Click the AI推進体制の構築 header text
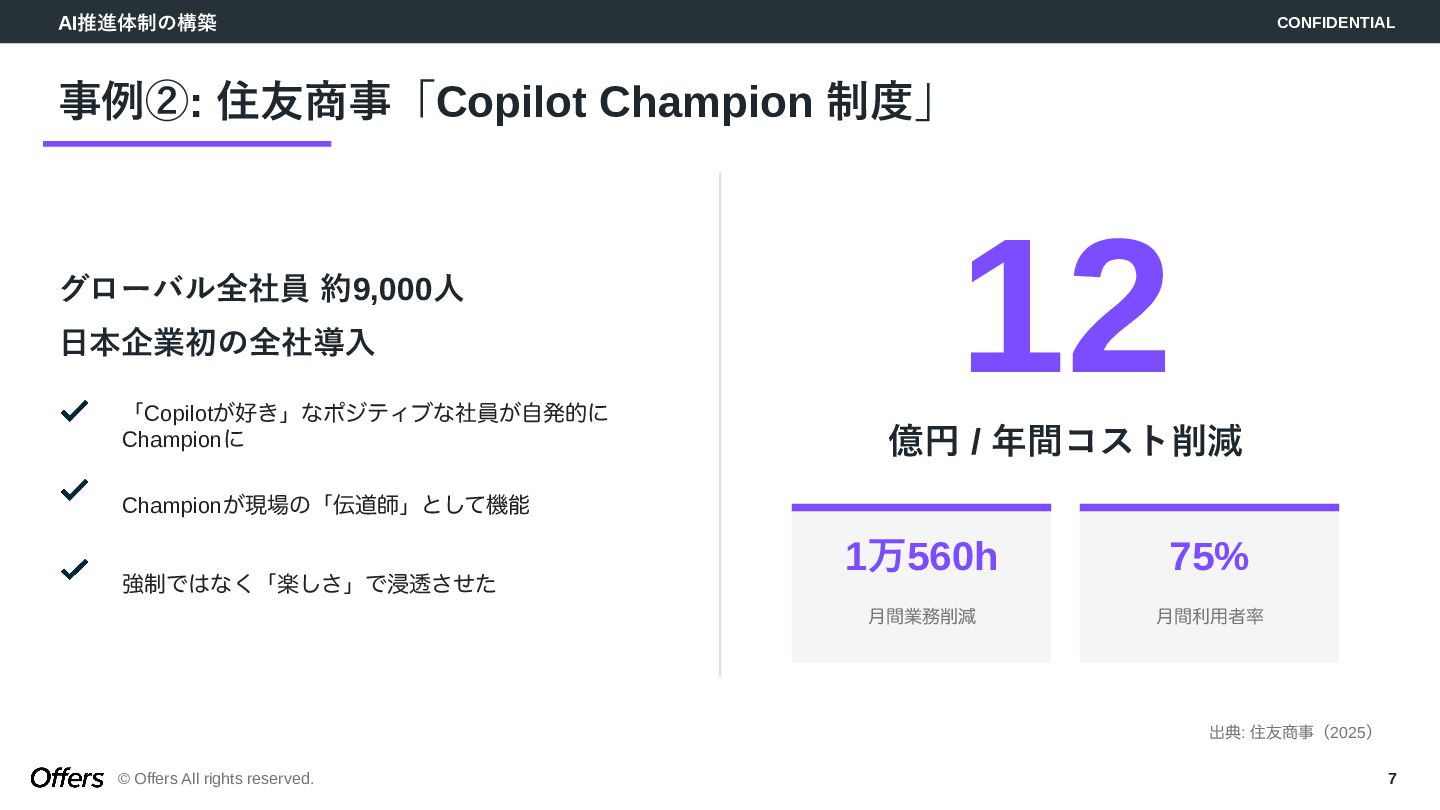Screen dimensions: 1440x810 (x=137, y=22)
